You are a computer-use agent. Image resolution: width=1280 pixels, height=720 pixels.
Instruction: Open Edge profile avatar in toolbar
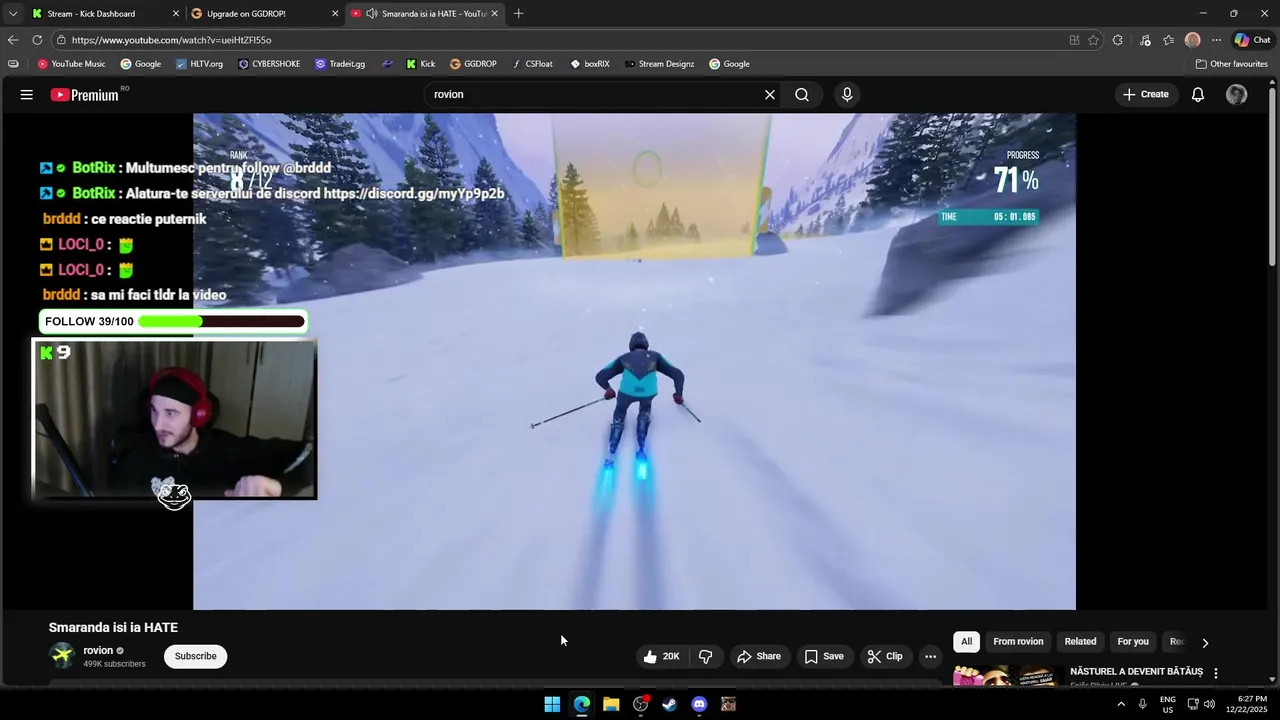pos(1192,40)
